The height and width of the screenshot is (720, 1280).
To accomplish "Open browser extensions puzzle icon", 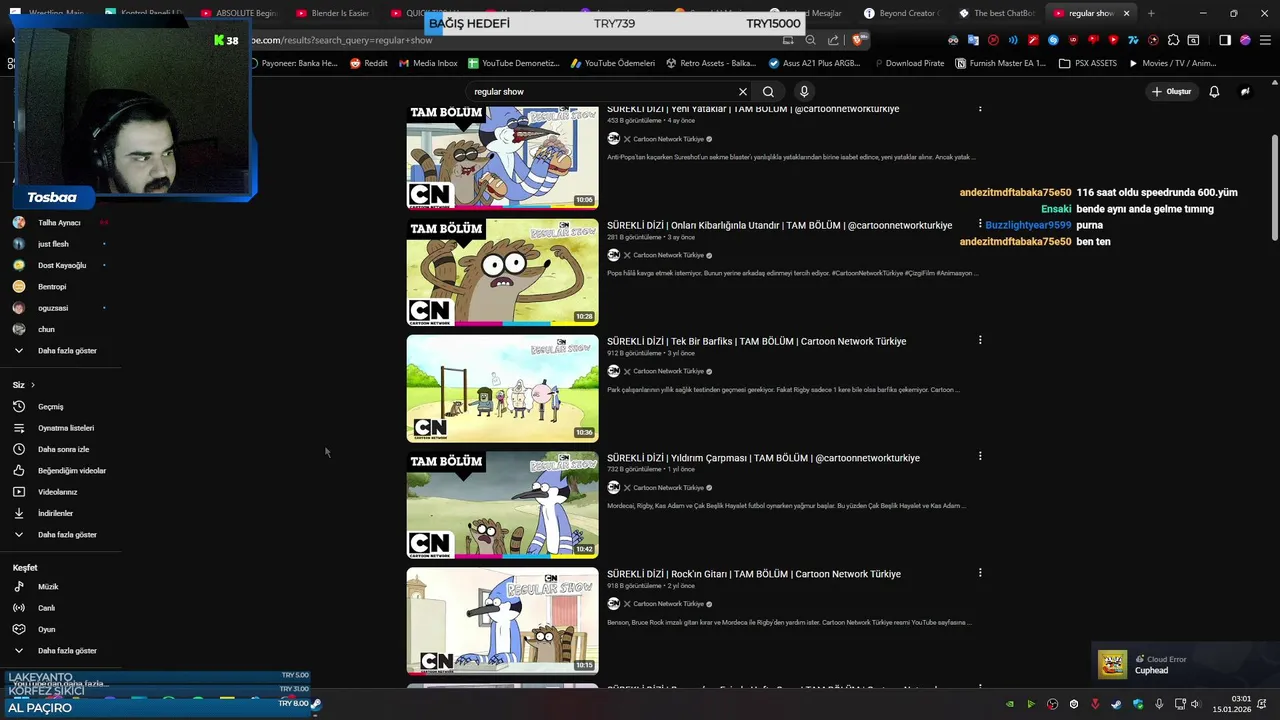I will click(x=1173, y=40).
